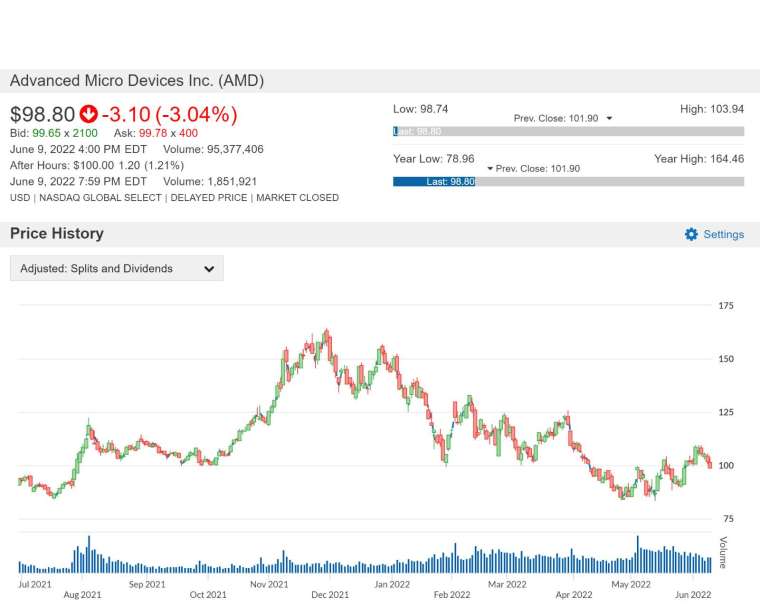Click the June 9, 2022 4:00 PM EDT timestamp
The width and height of the screenshot is (760, 616).
78,149
